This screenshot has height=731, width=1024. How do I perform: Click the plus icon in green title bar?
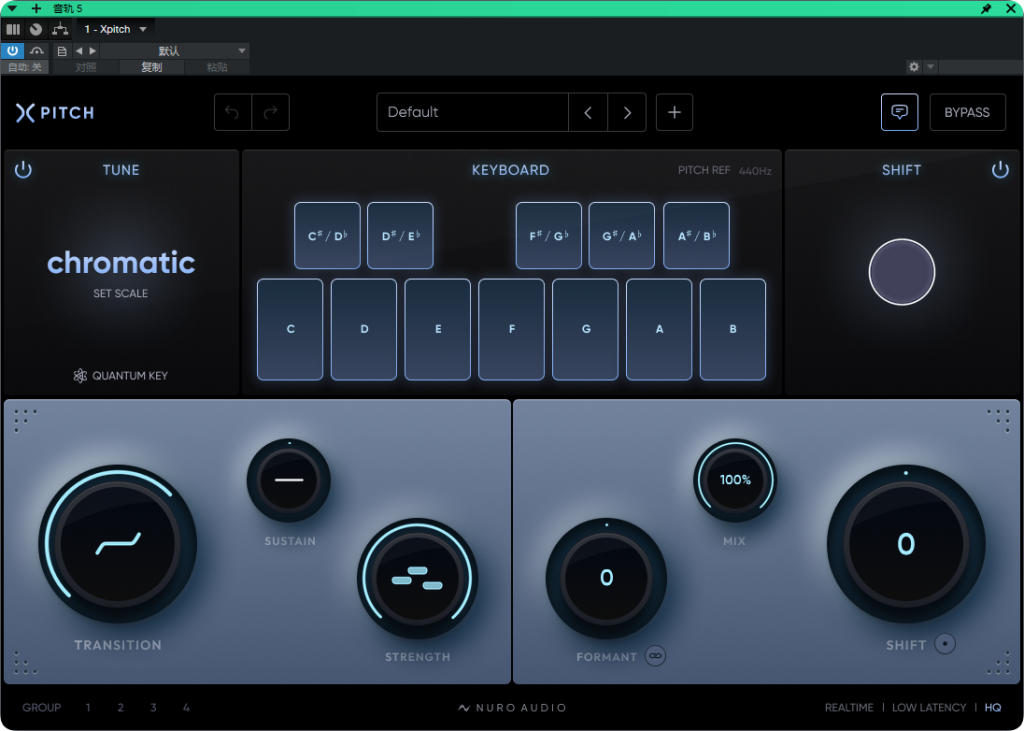[x=37, y=8]
